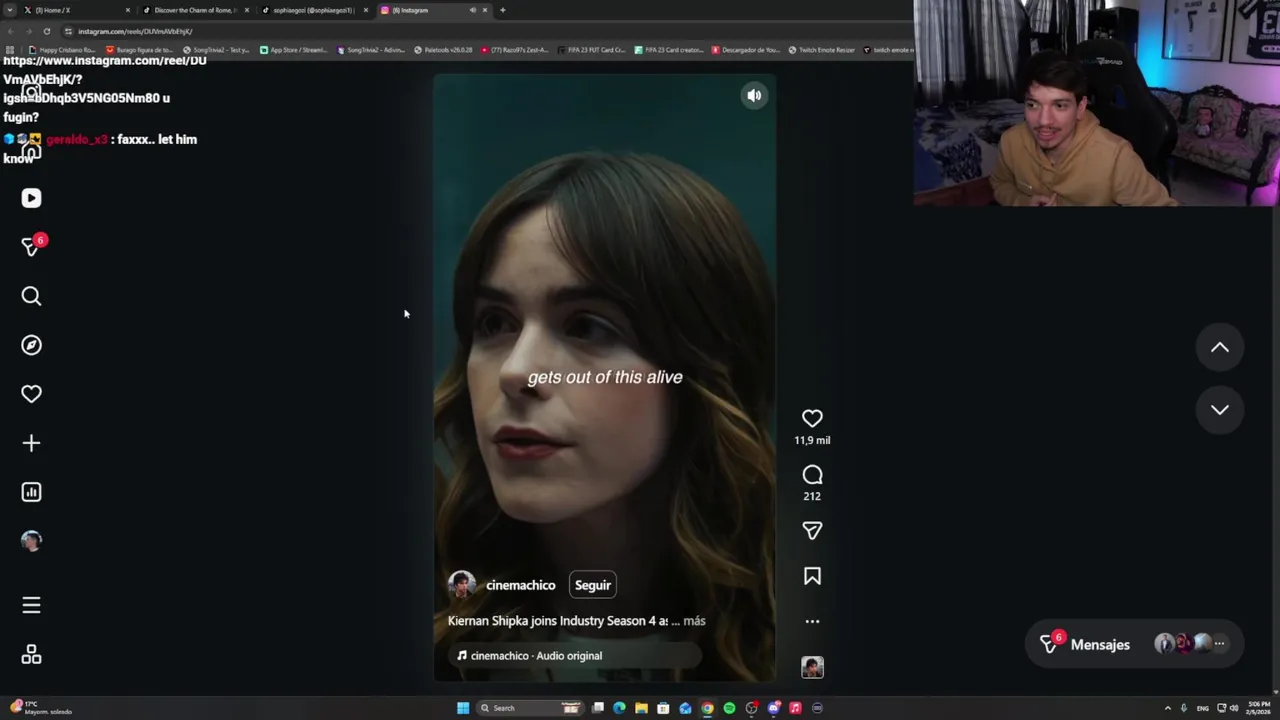This screenshot has width=1280, height=720.
Task: Open 'cinemachico · Audio original' audio link
Action: point(536,656)
